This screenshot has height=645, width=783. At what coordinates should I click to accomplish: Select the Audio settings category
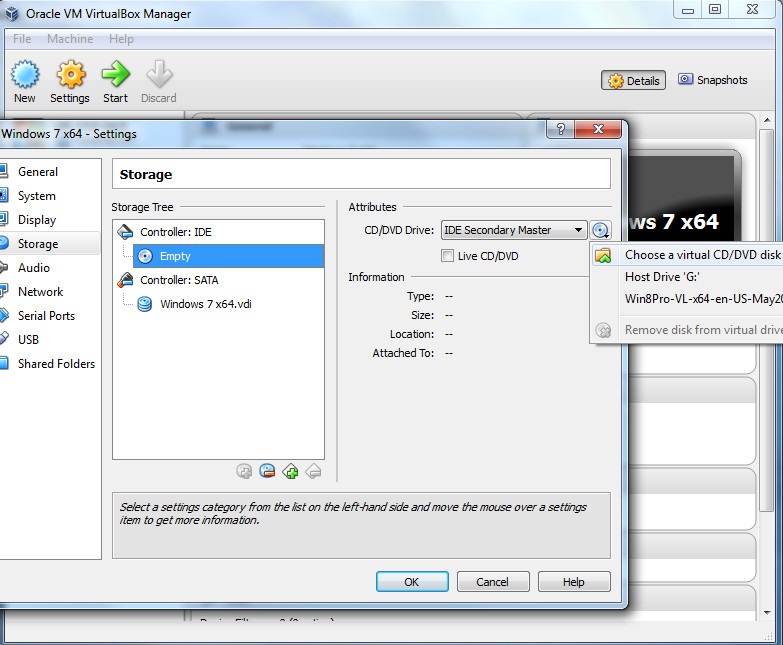tap(49, 268)
